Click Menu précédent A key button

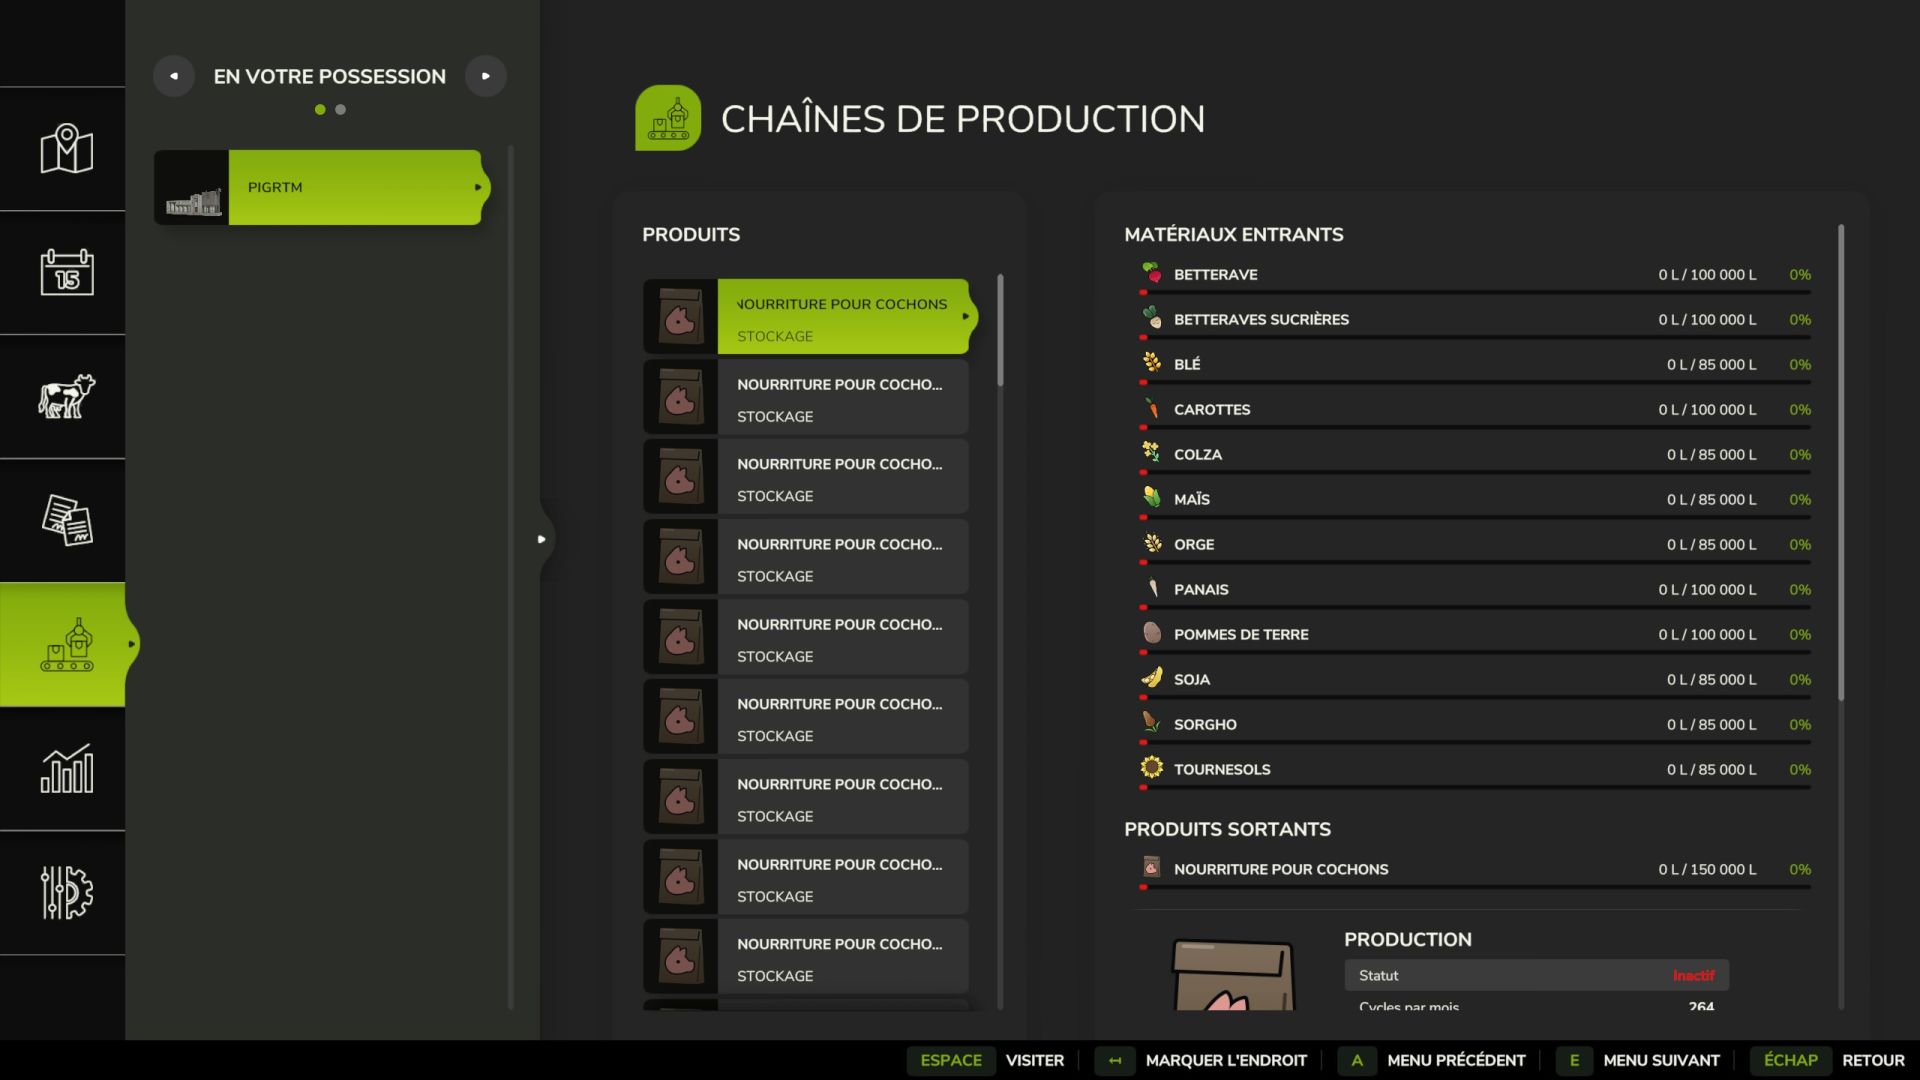coord(1357,1060)
